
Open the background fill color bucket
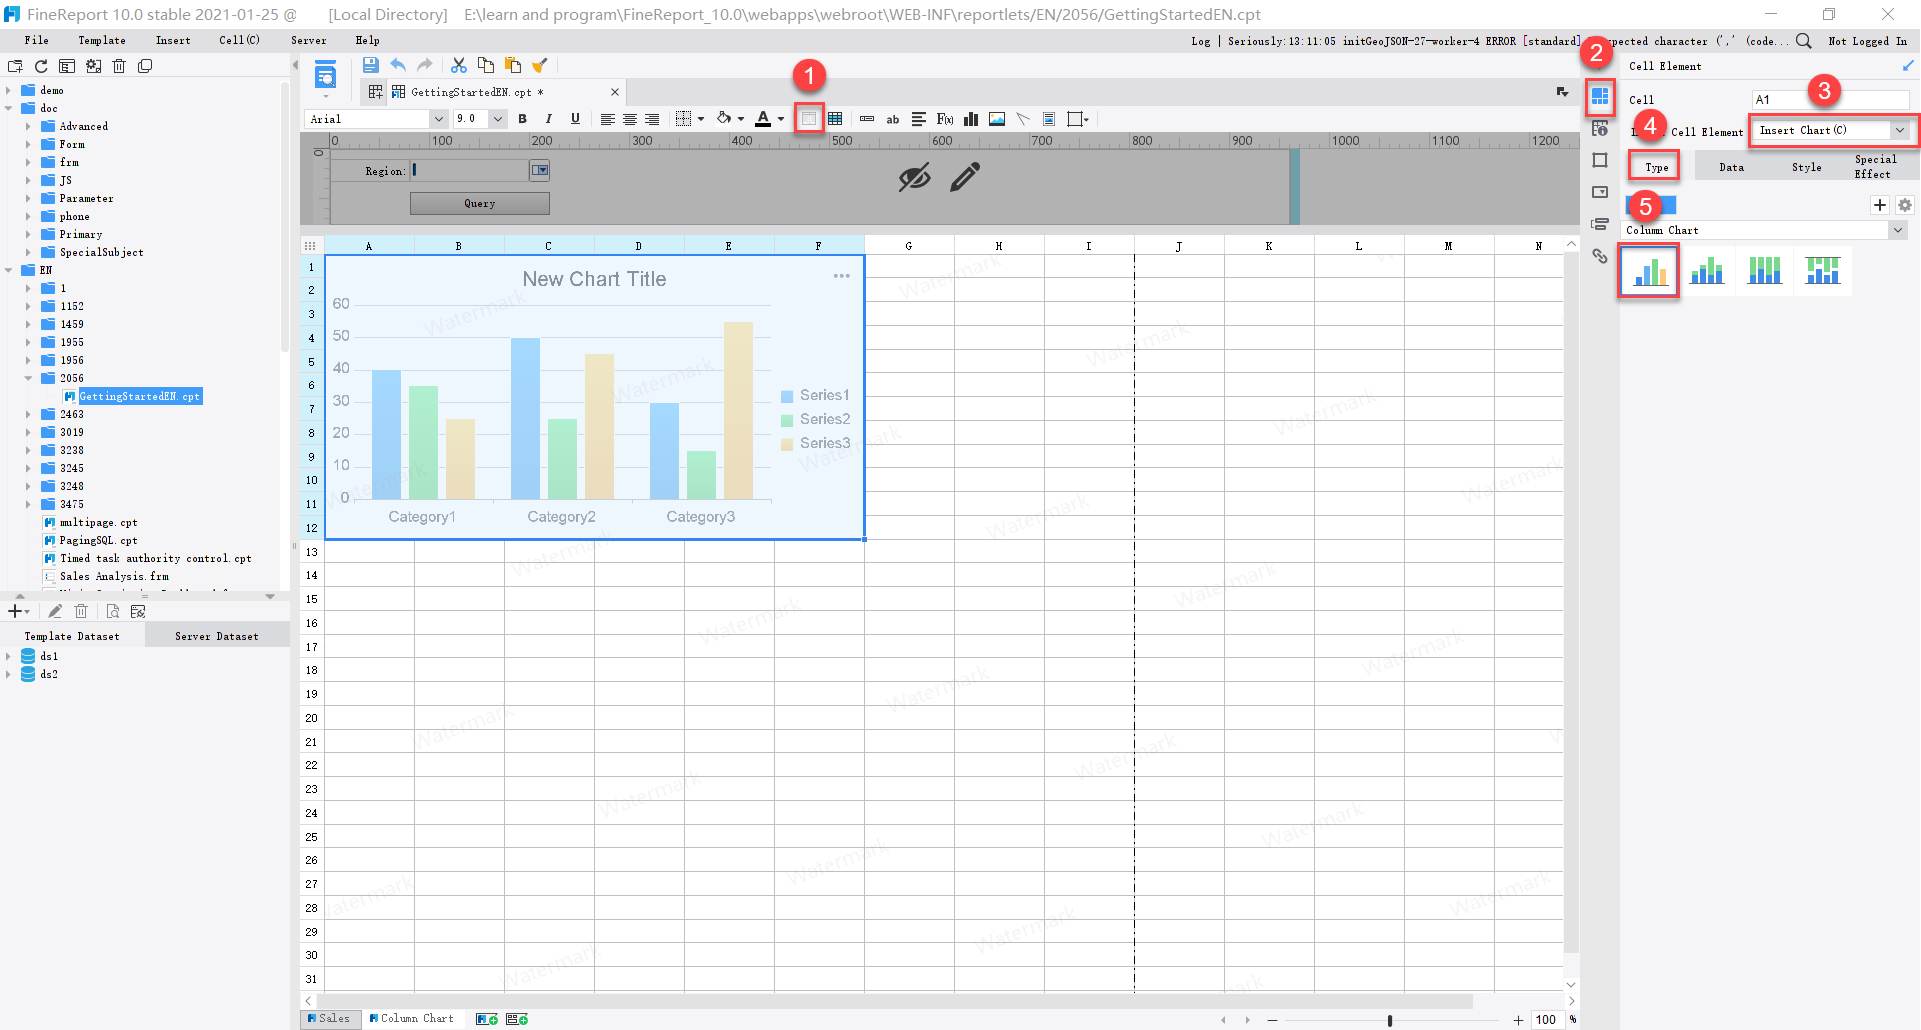(724, 119)
